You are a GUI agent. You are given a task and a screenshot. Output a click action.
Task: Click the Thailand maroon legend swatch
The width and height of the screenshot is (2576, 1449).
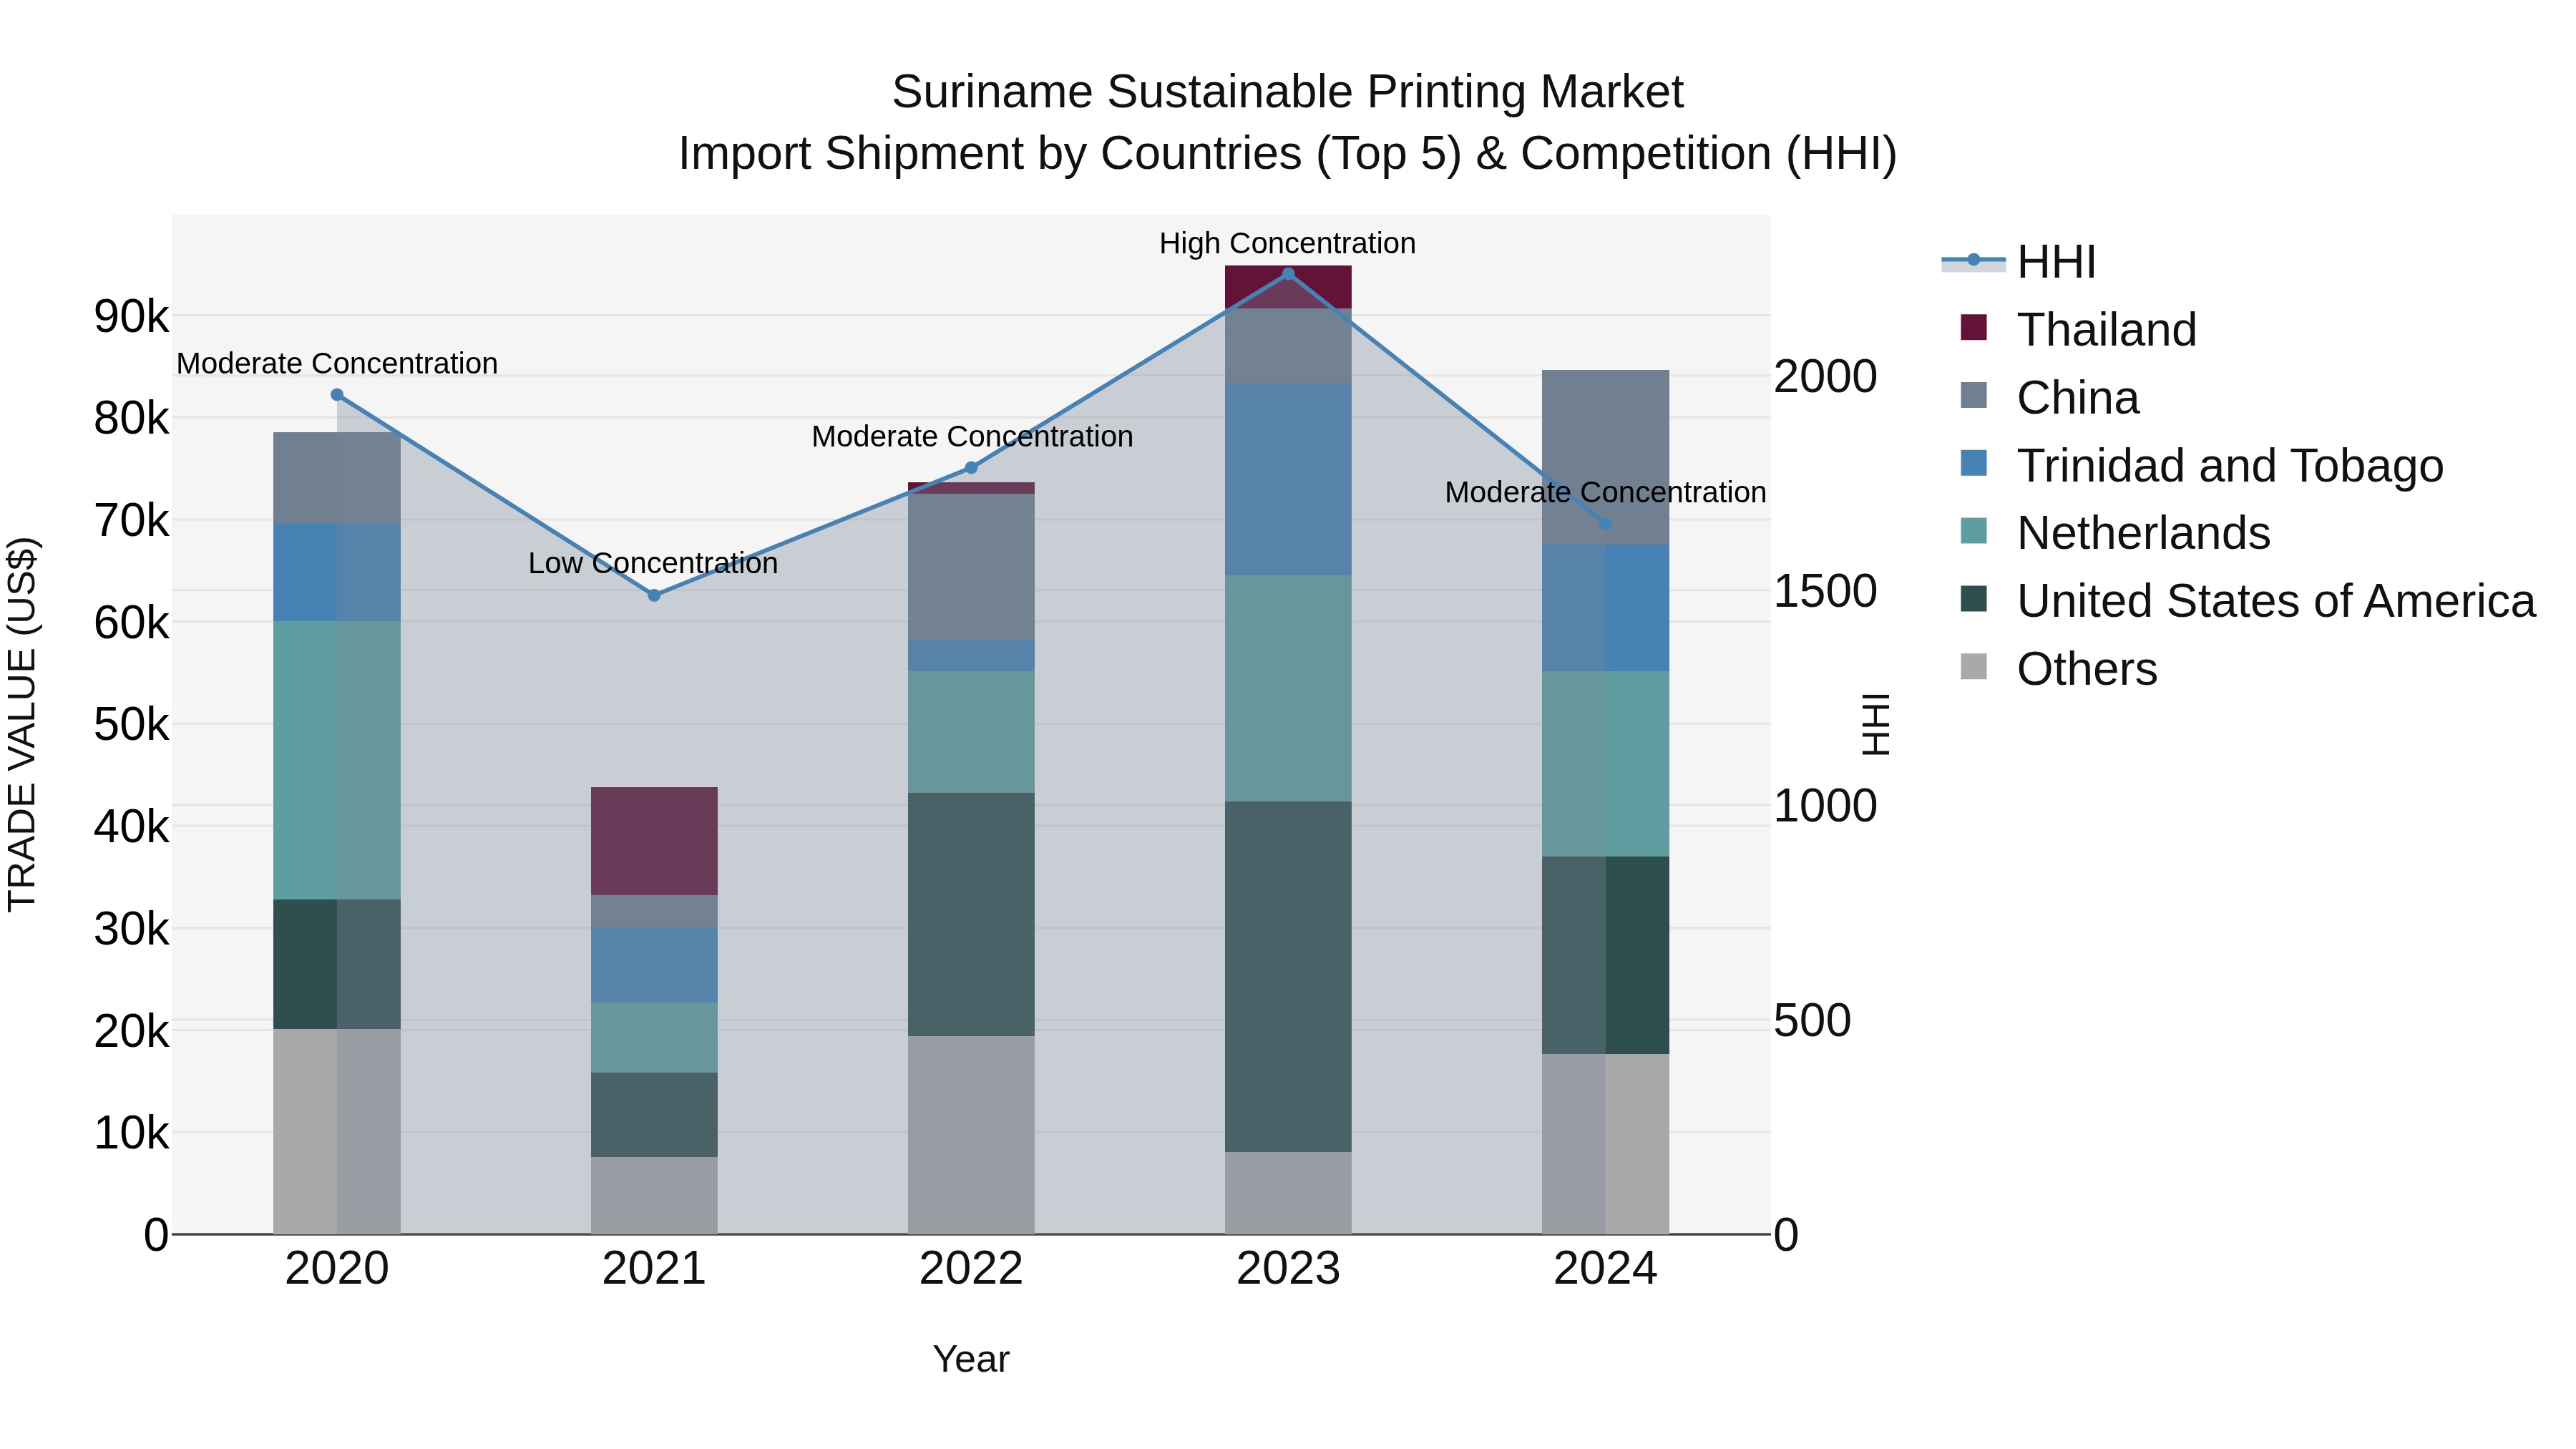1974,327
